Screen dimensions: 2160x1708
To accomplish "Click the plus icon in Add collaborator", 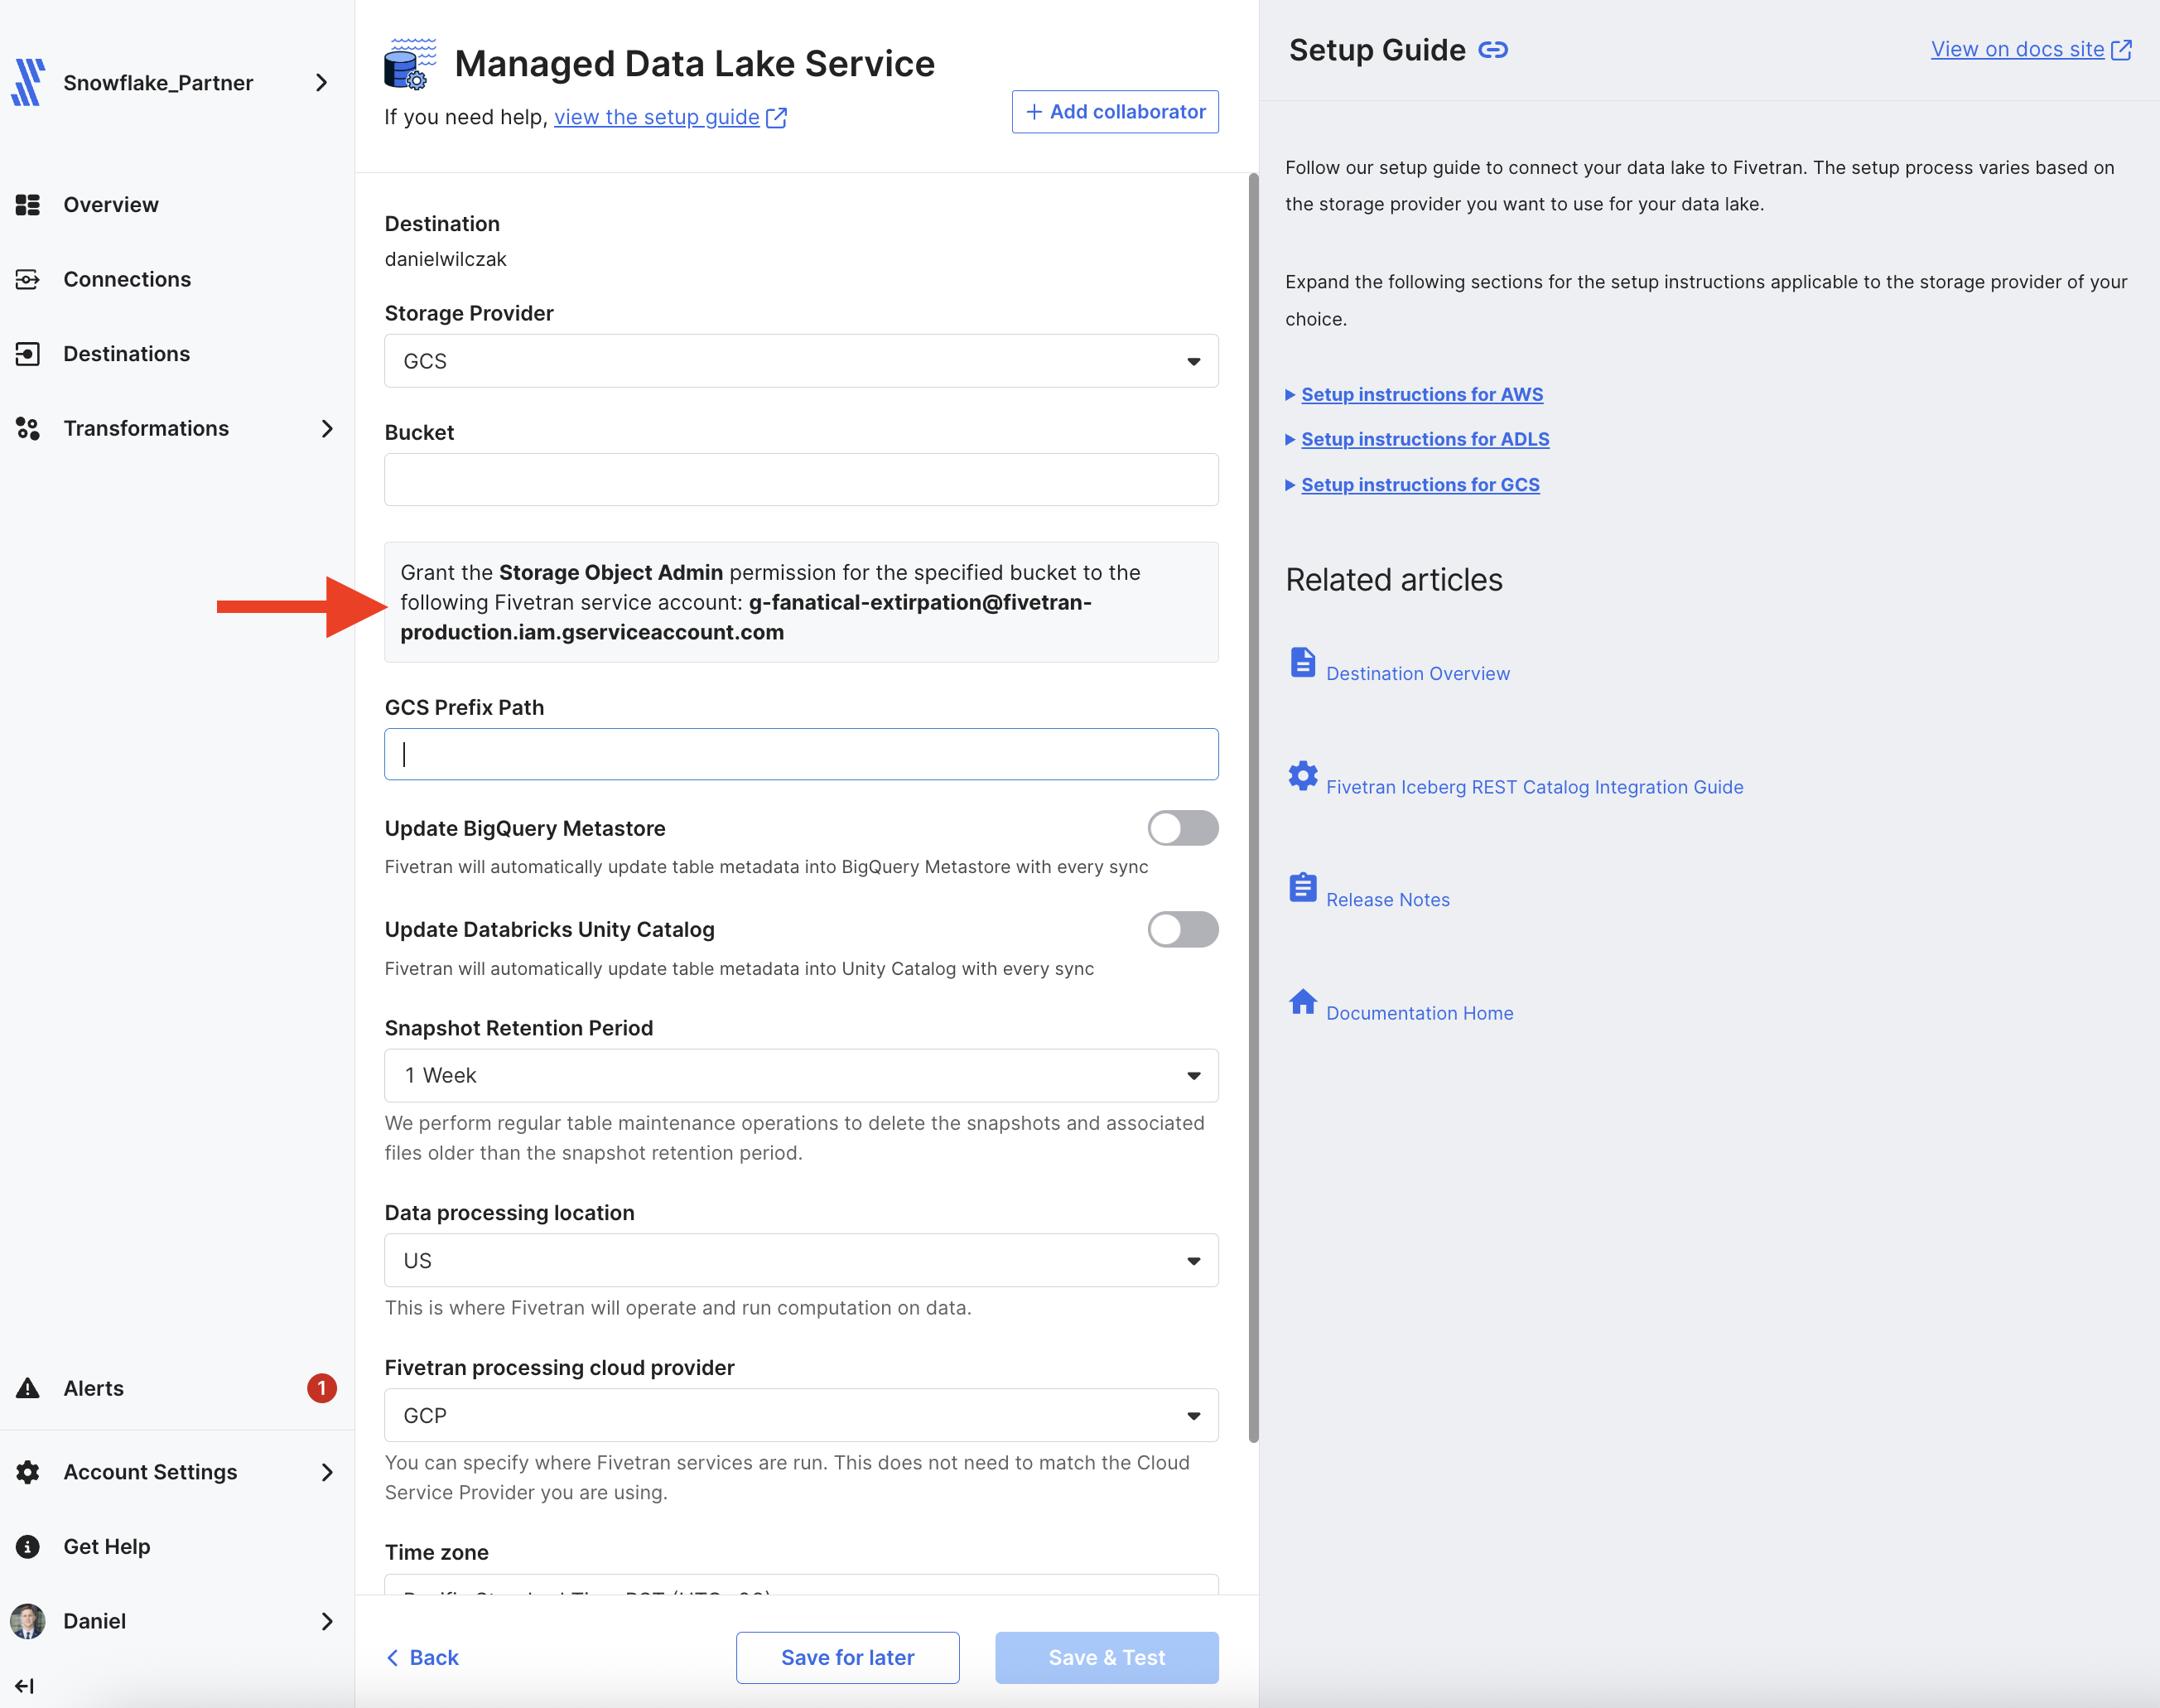I will pyautogui.click(x=1034, y=112).
